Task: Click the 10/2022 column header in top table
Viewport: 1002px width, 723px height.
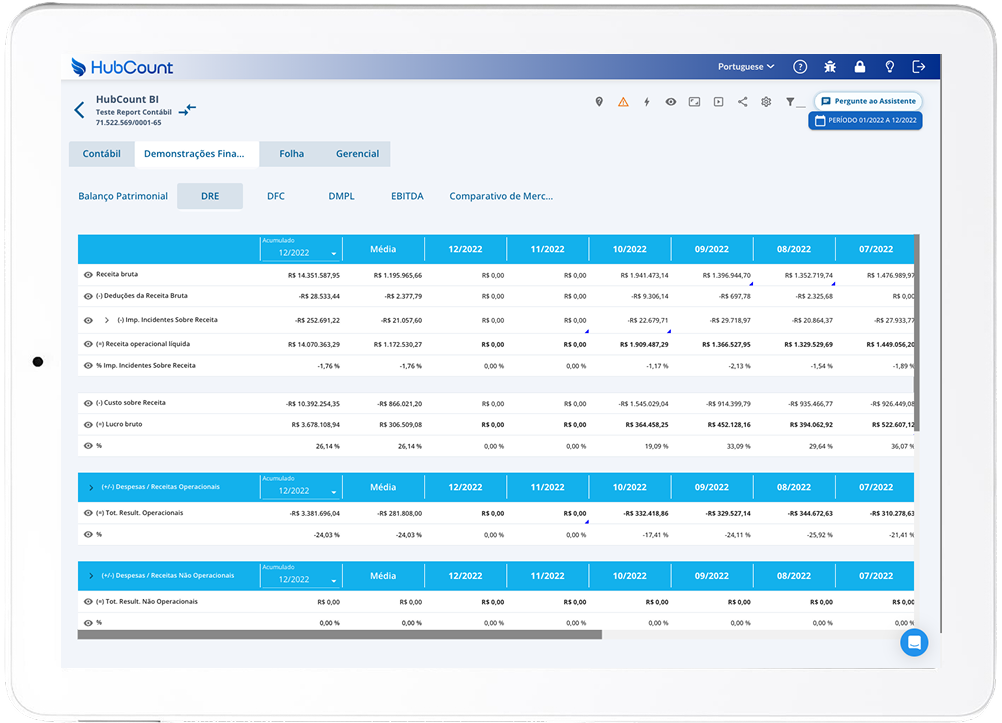Action: (629, 249)
